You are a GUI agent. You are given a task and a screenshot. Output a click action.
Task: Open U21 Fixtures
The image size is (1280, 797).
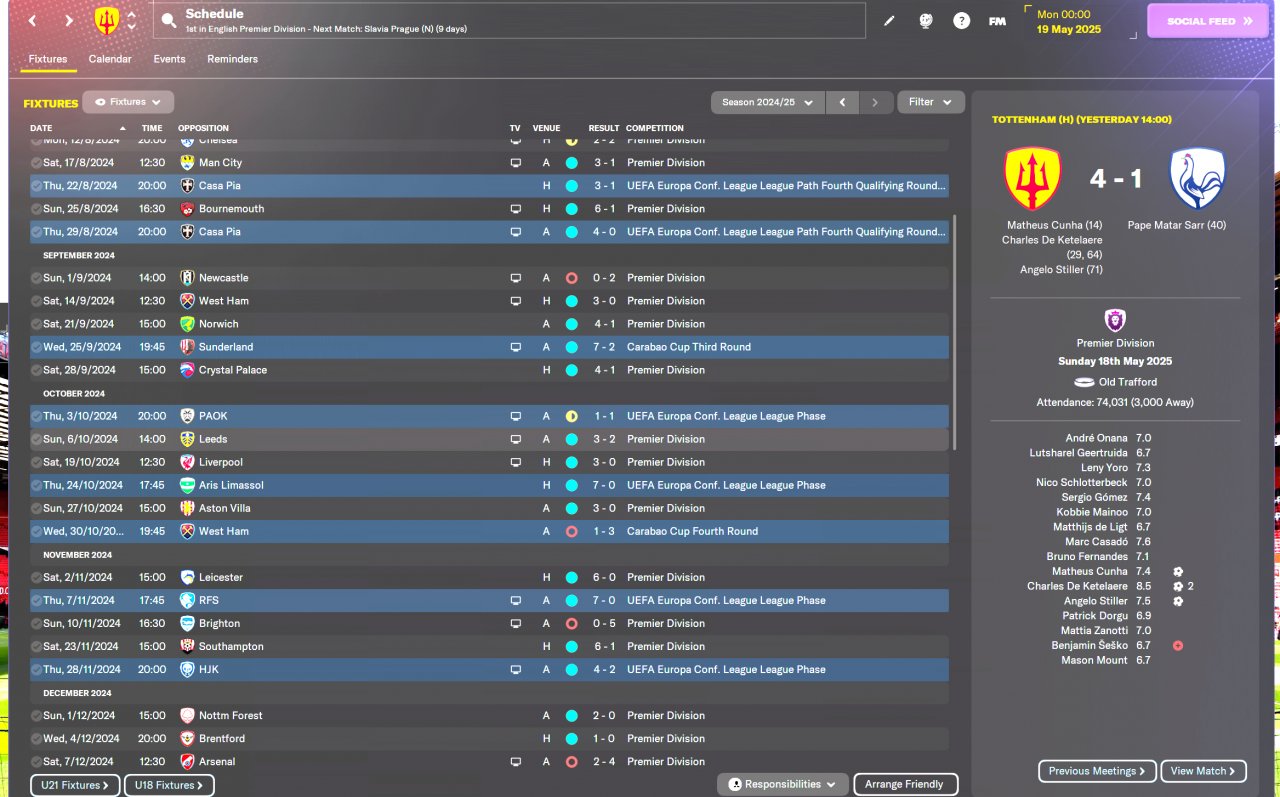(75, 786)
